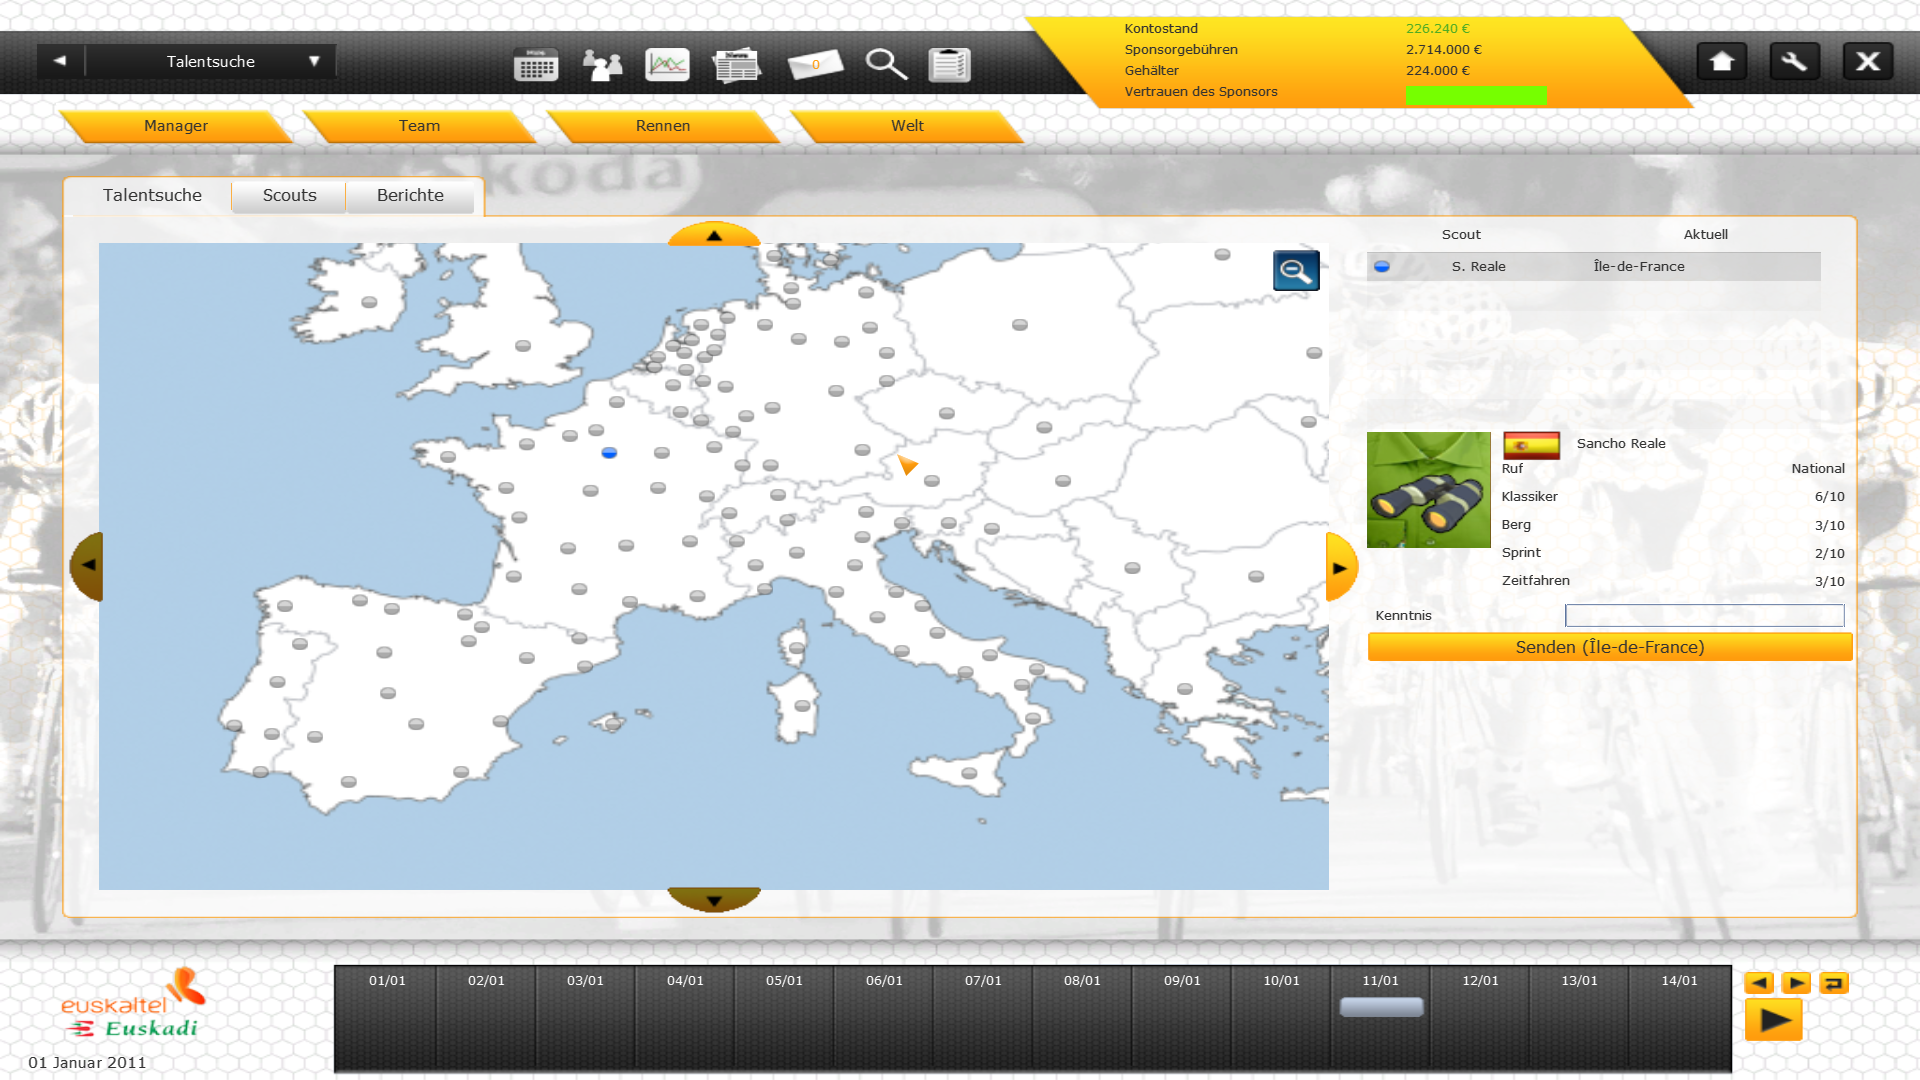
Task: Open the clipboard checklist icon
Action: coord(949,65)
